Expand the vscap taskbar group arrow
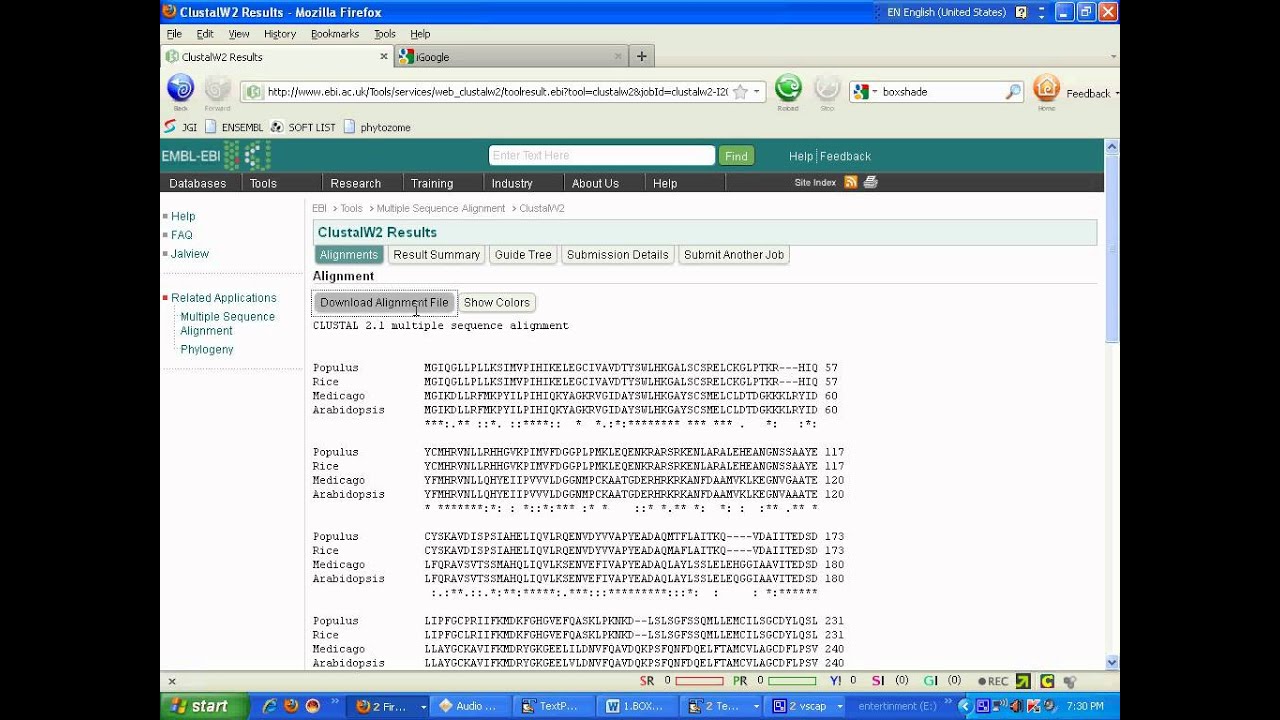The image size is (1280, 720). pyautogui.click(x=838, y=706)
